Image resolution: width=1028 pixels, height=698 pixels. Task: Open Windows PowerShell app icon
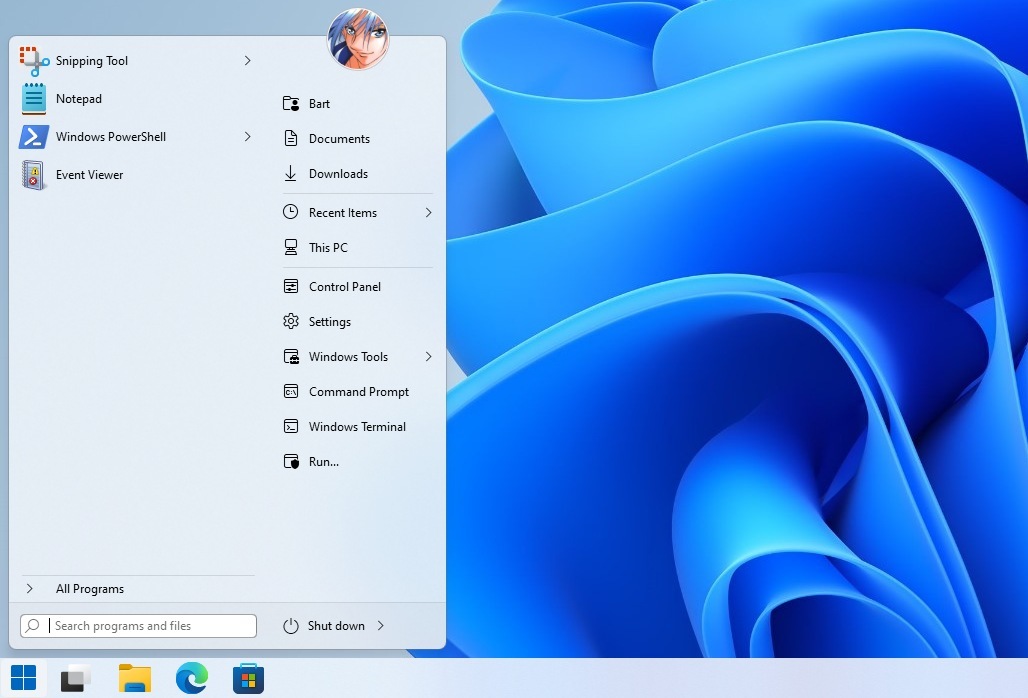(x=34, y=137)
